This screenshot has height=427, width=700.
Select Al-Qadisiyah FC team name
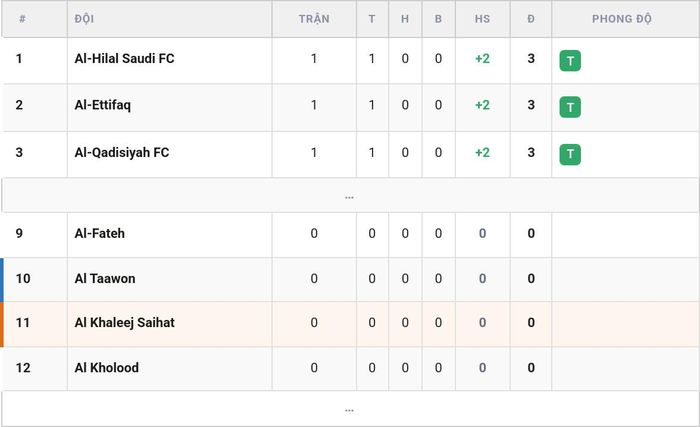pos(122,152)
